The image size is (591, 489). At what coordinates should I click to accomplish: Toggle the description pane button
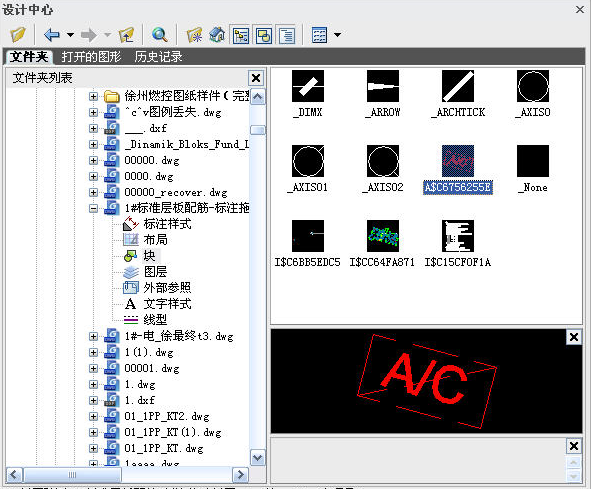(287, 35)
